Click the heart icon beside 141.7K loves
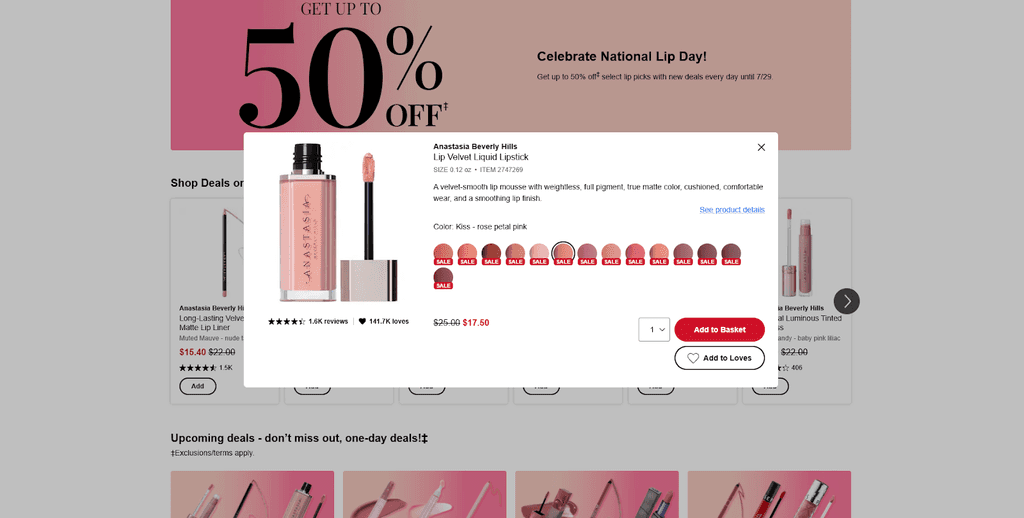 362,321
